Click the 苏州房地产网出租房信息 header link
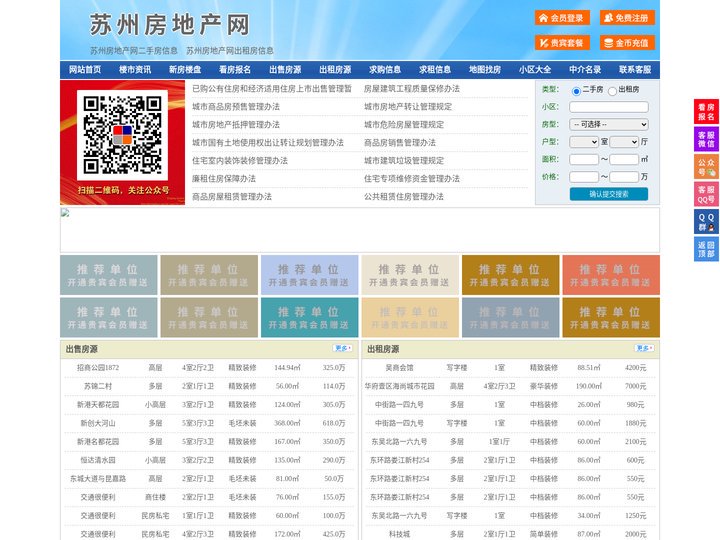This screenshot has height=540, width=720. 230,51
